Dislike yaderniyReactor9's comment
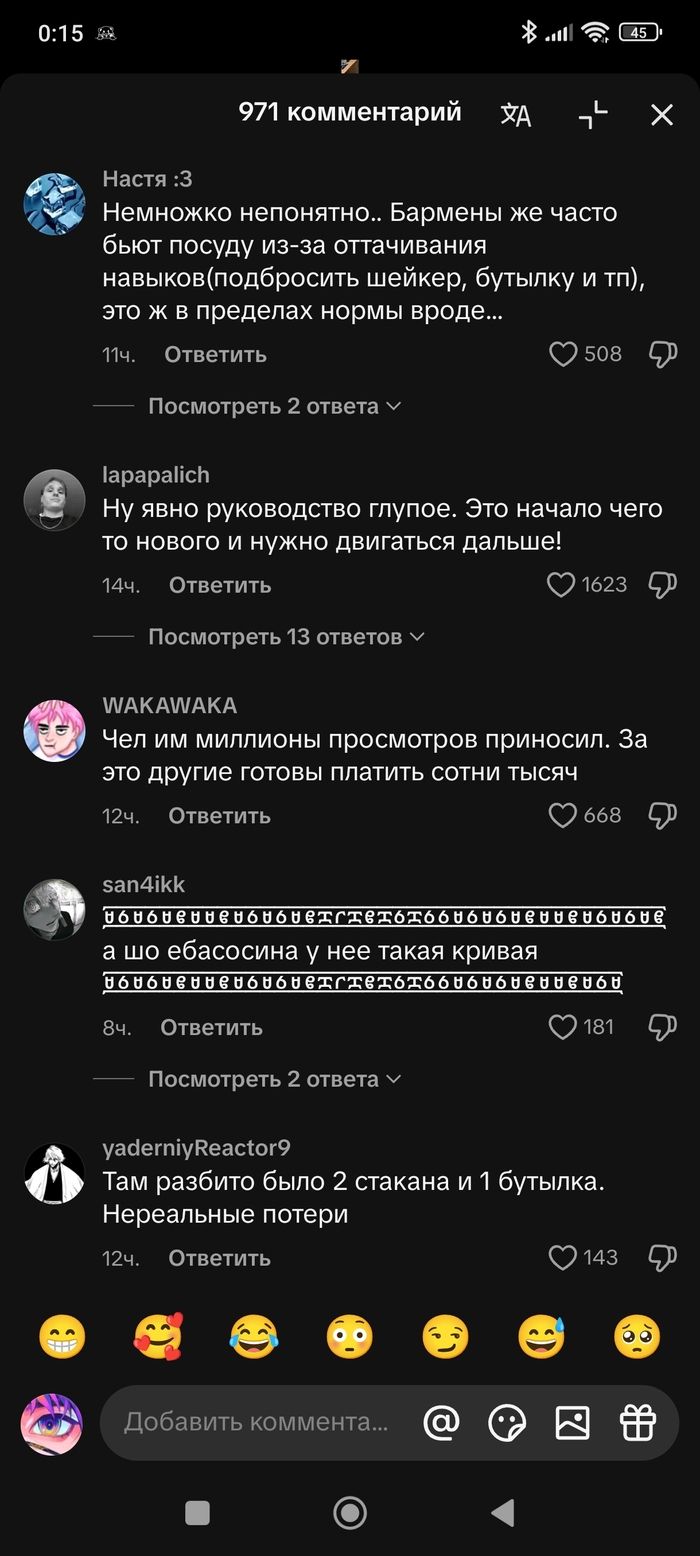 [x=663, y=1258]
